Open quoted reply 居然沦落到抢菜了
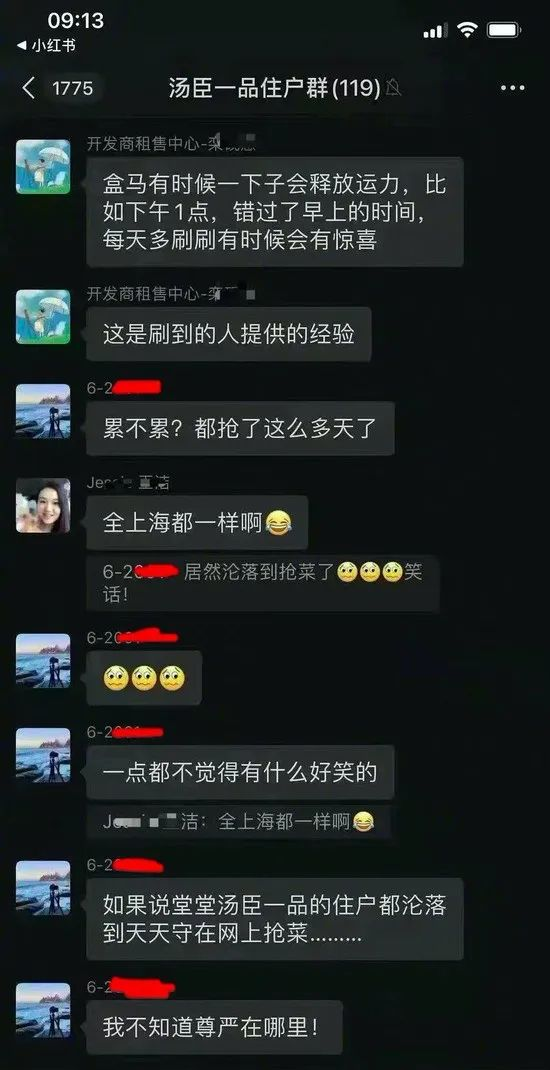Viewport: 550px width, 1070px height. click(263, 583)
